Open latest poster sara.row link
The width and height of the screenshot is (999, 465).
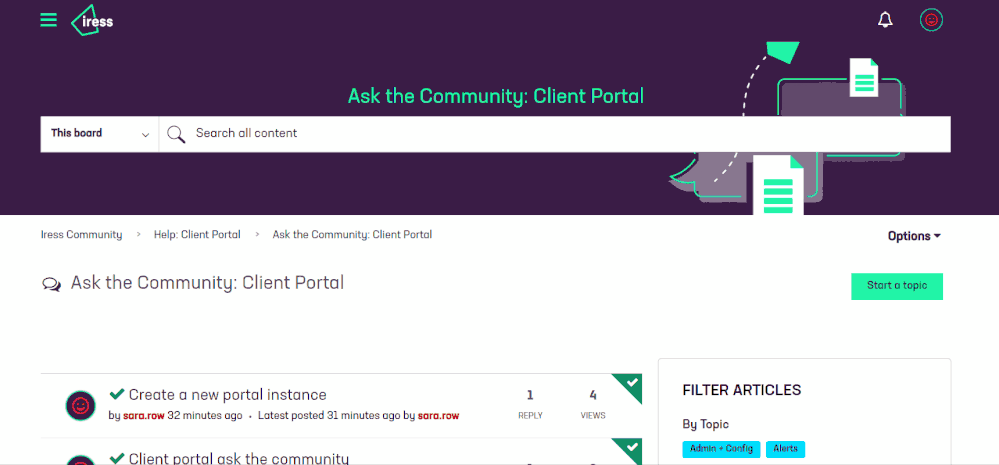[438, 415]
